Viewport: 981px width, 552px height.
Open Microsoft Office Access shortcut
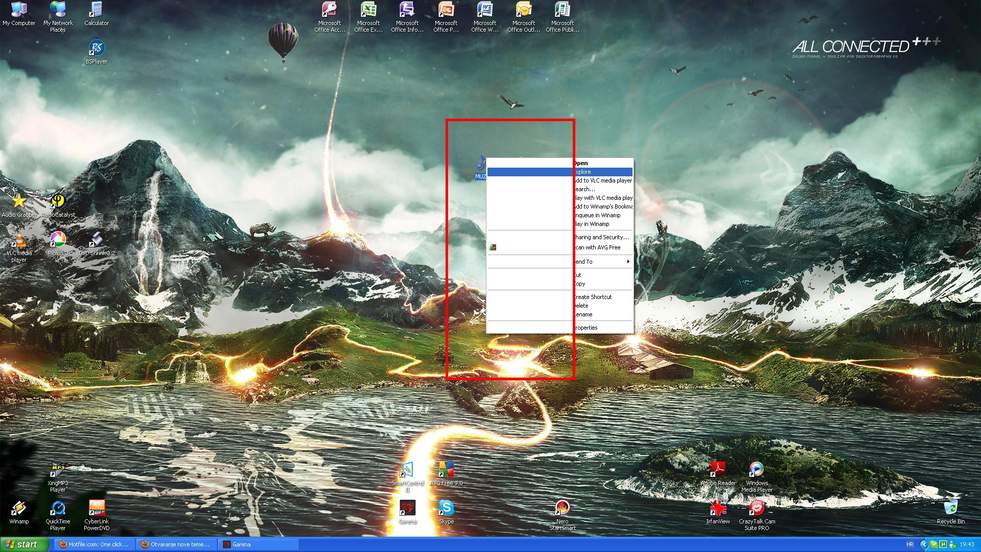(x=329, y=17)
